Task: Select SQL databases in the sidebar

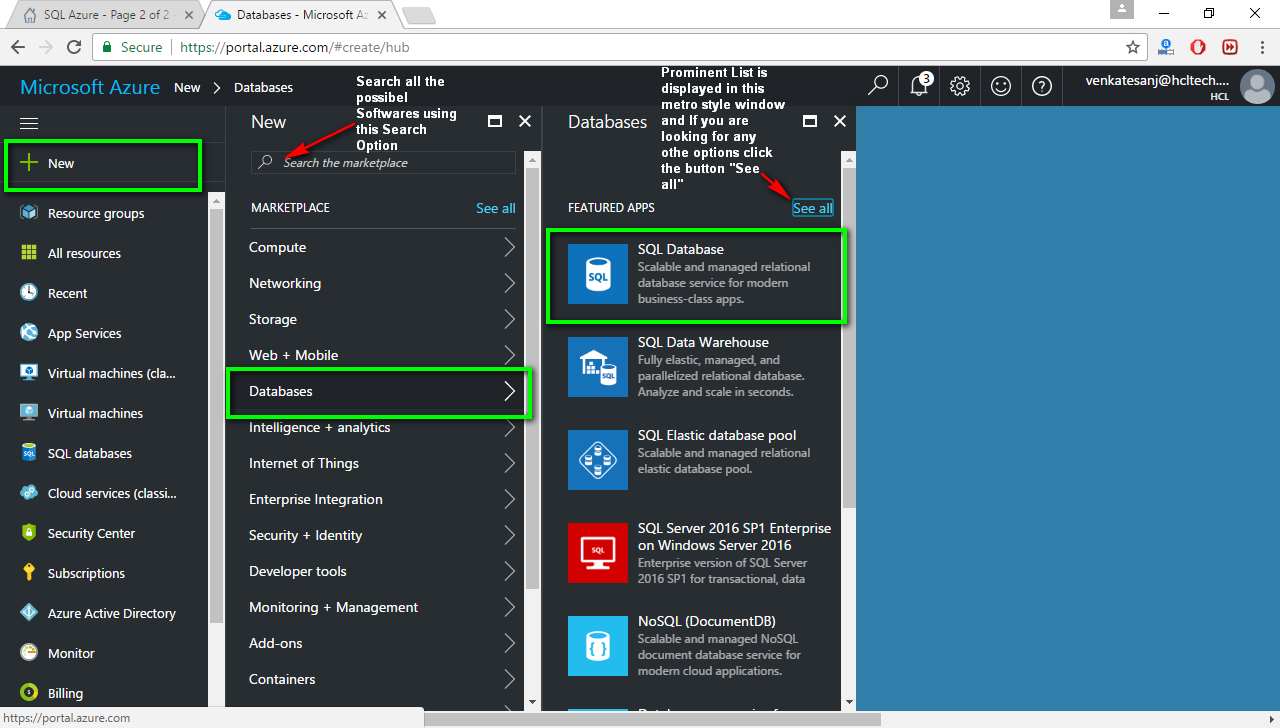Action: pos(92,452)
